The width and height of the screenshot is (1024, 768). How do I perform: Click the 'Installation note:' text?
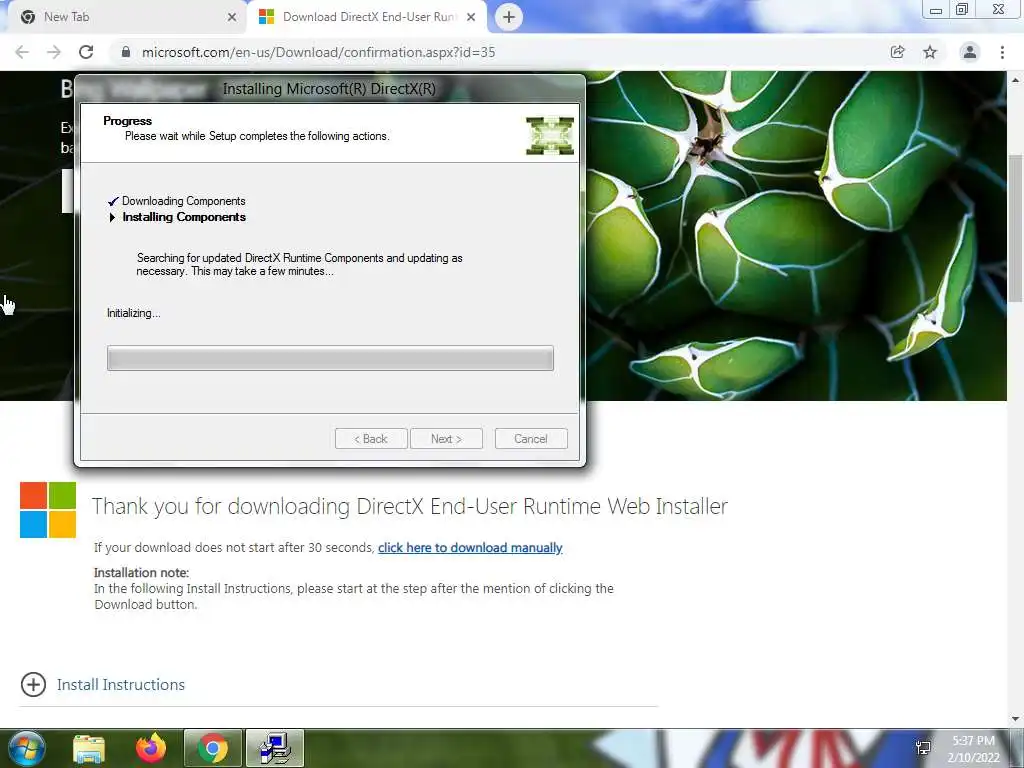tap(141, 573)
